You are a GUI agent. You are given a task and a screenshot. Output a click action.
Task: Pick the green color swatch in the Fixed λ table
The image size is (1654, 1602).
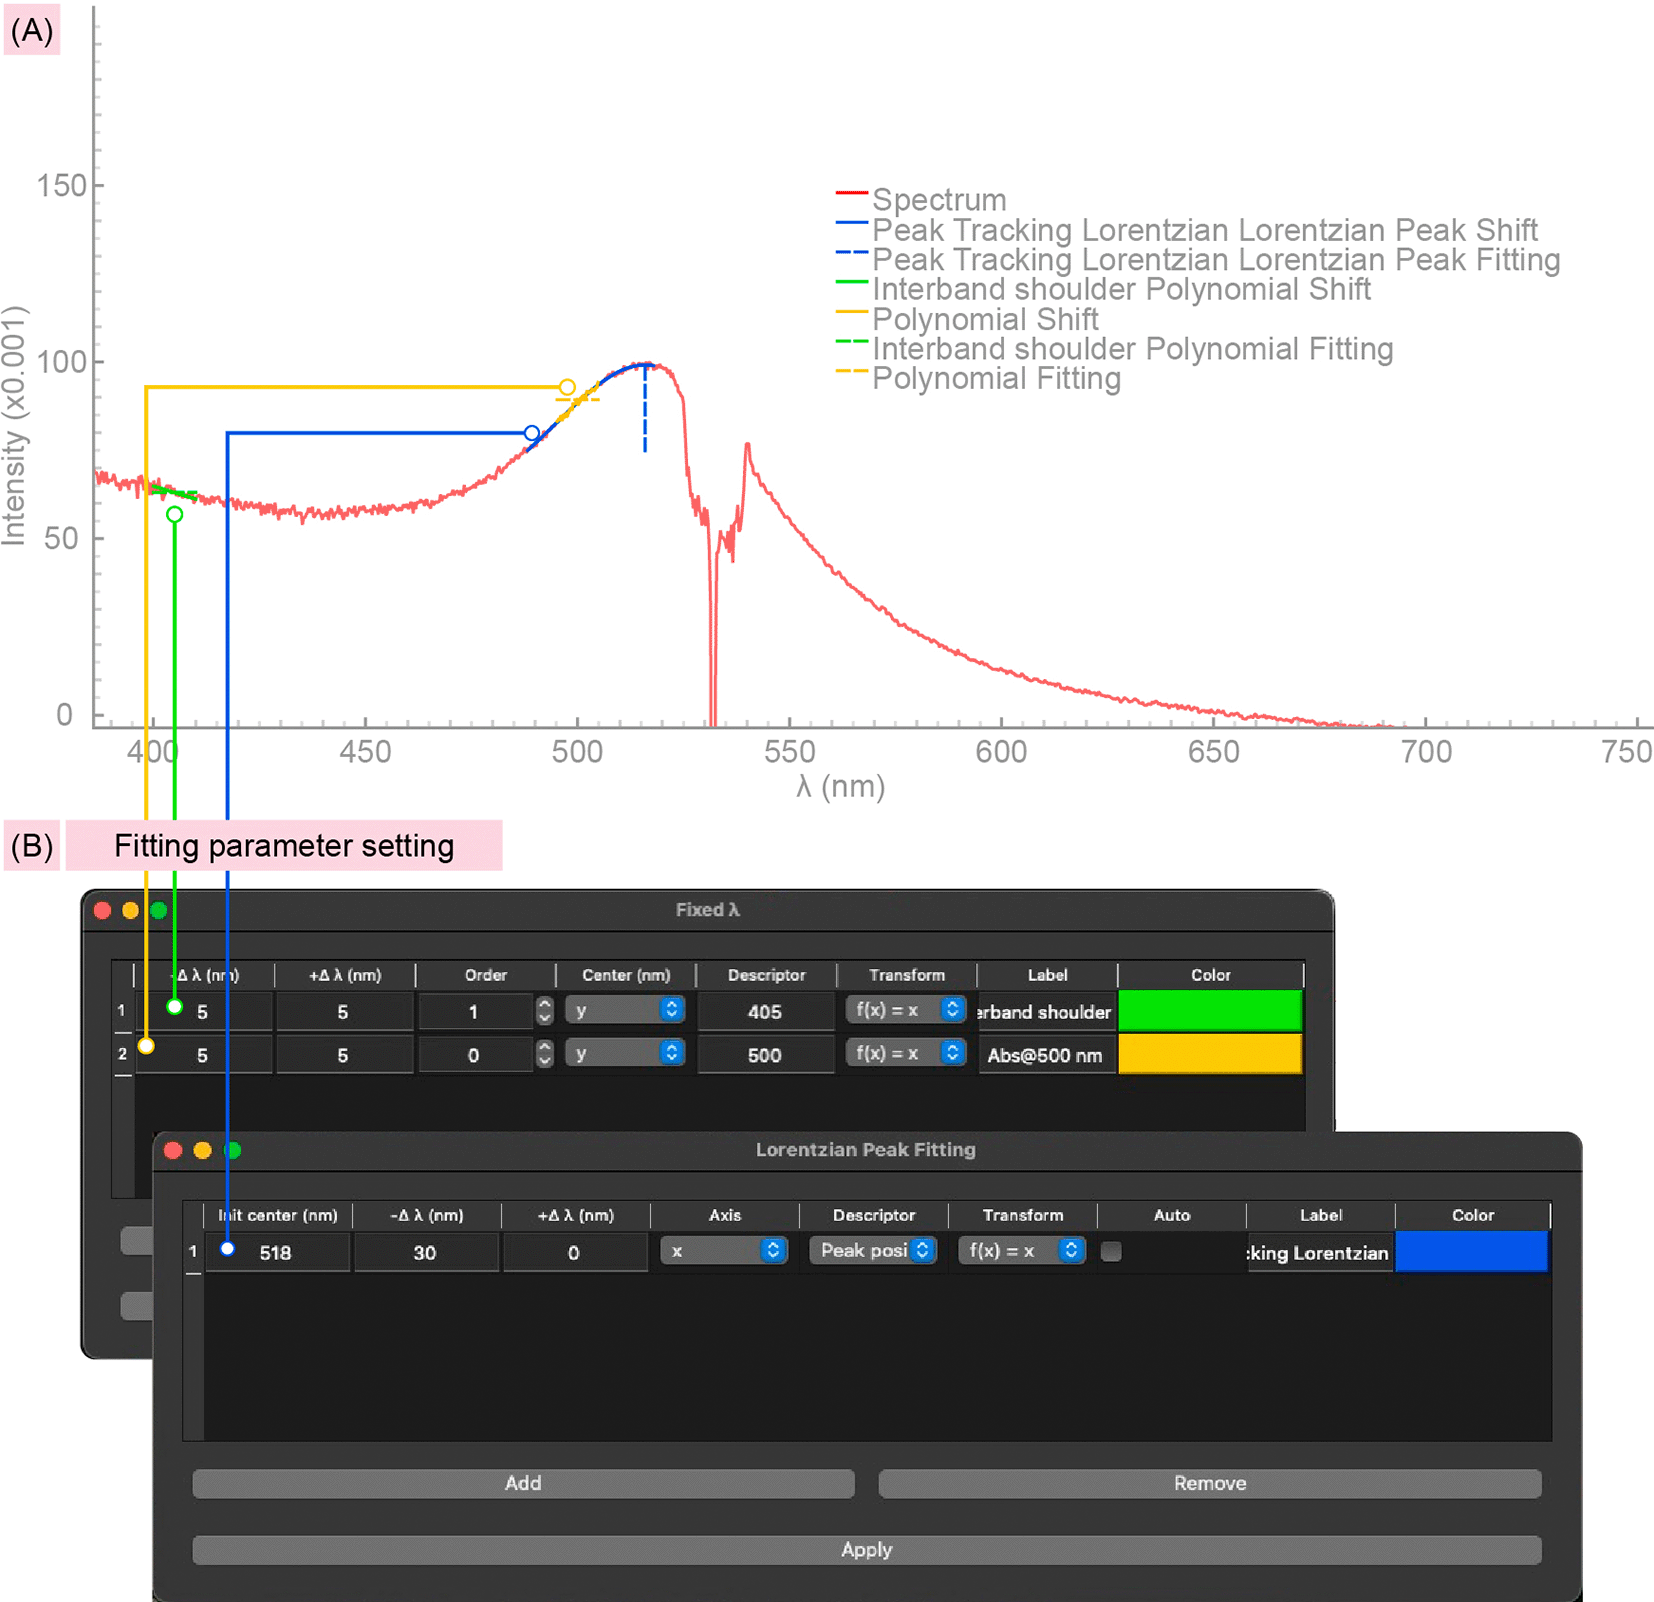click(x=1210, y=1011)
